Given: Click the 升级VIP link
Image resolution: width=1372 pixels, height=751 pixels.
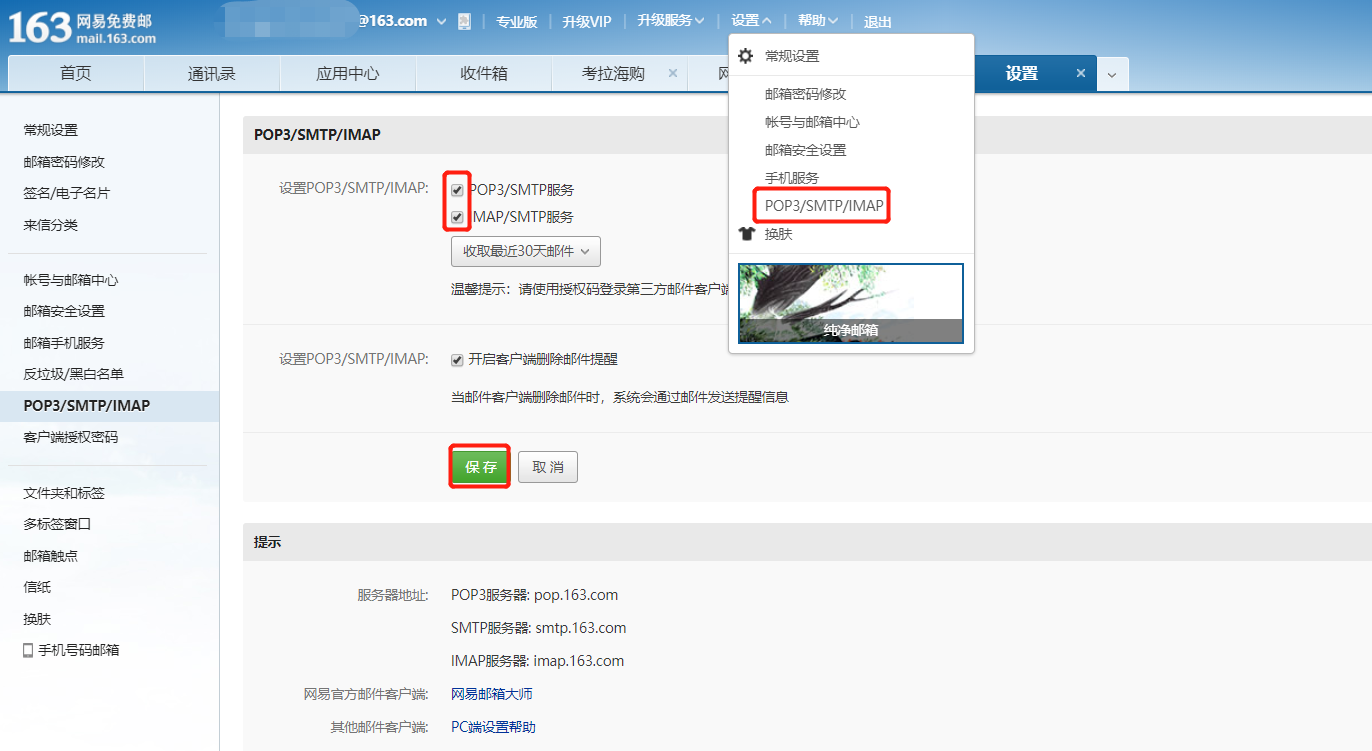Looking at the screenshot, I should [587, 22].
